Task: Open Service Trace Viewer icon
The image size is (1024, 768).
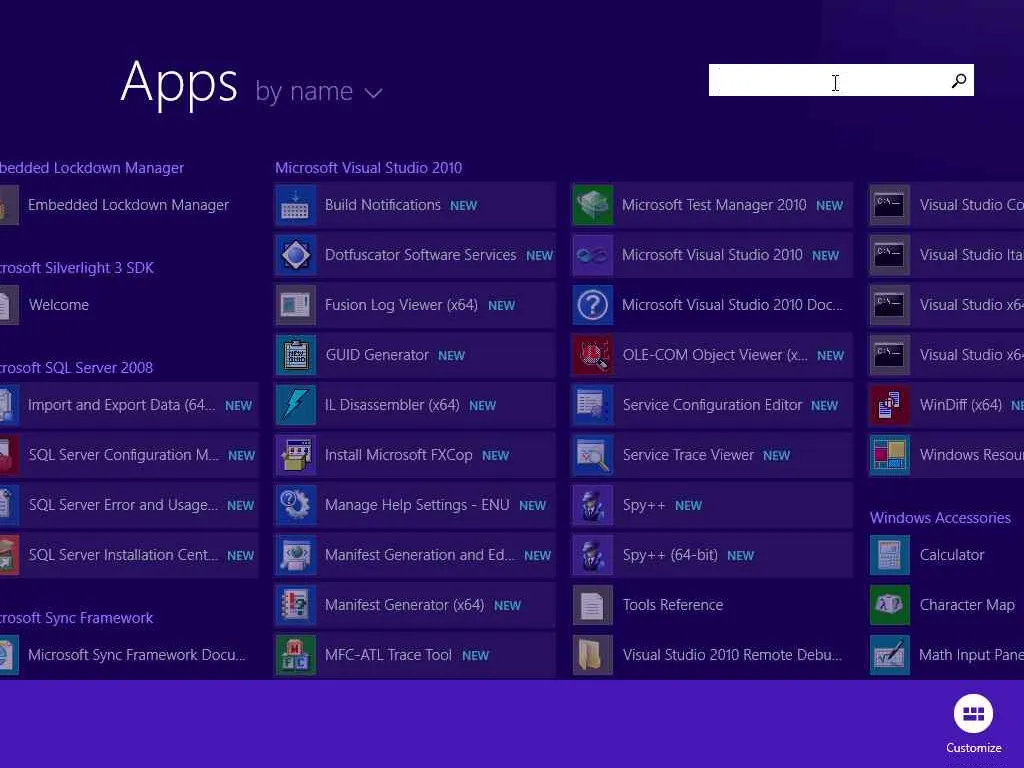Action: coord(593,455)
